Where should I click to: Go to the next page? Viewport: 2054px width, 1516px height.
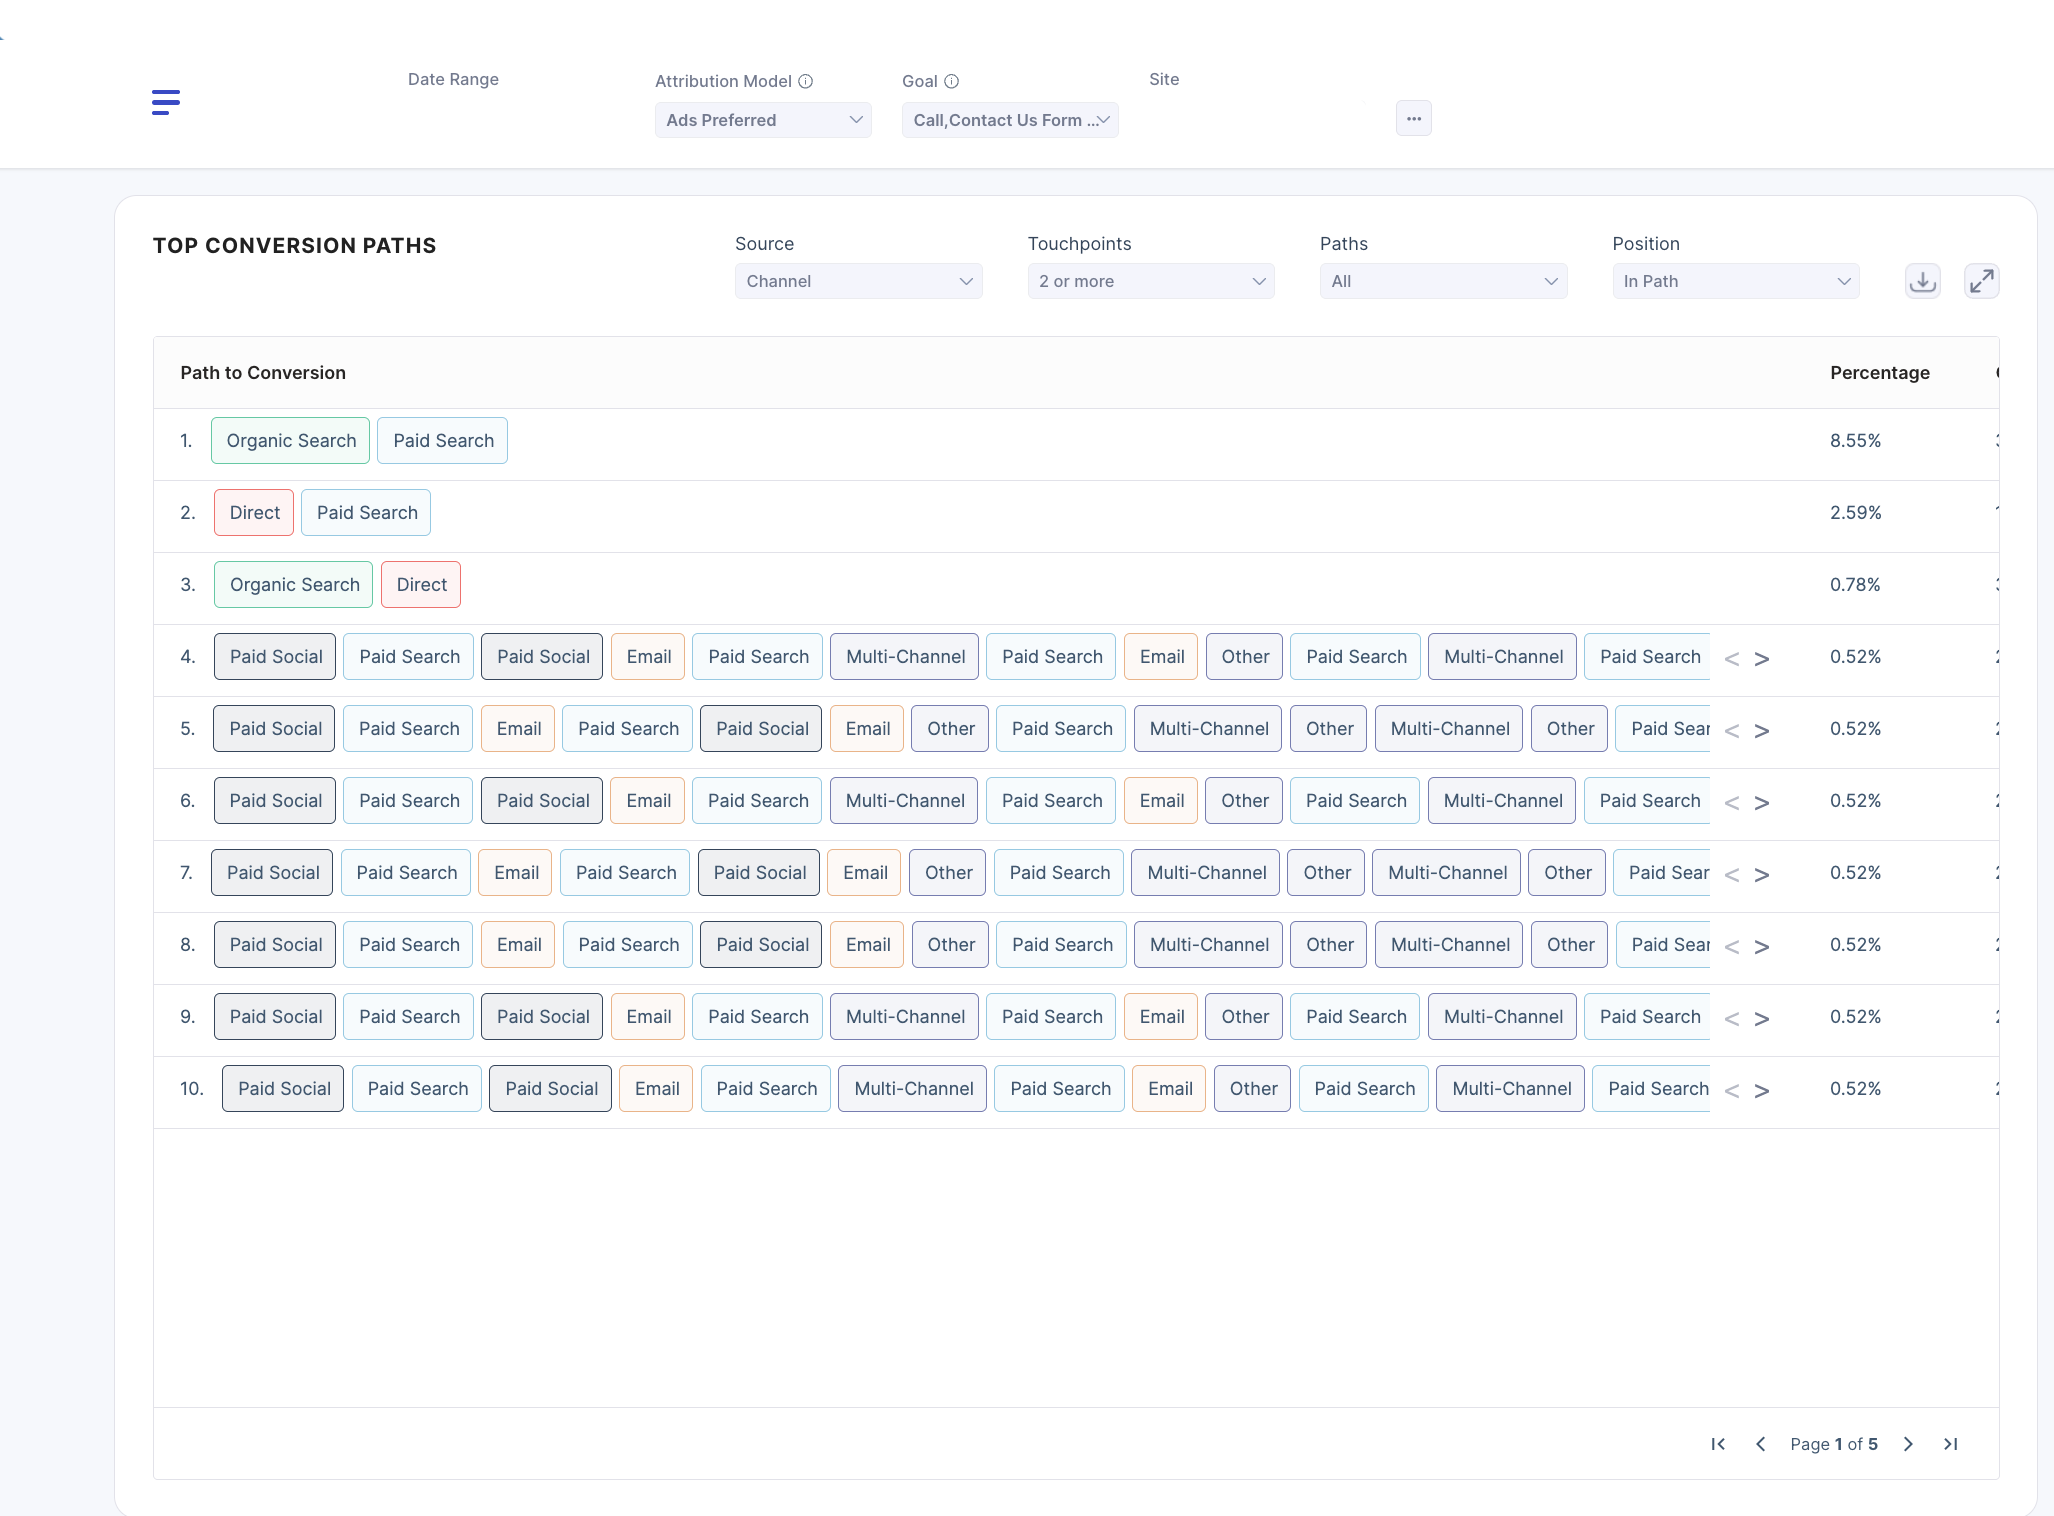pyautogui.click(x=1908, y=1444)
